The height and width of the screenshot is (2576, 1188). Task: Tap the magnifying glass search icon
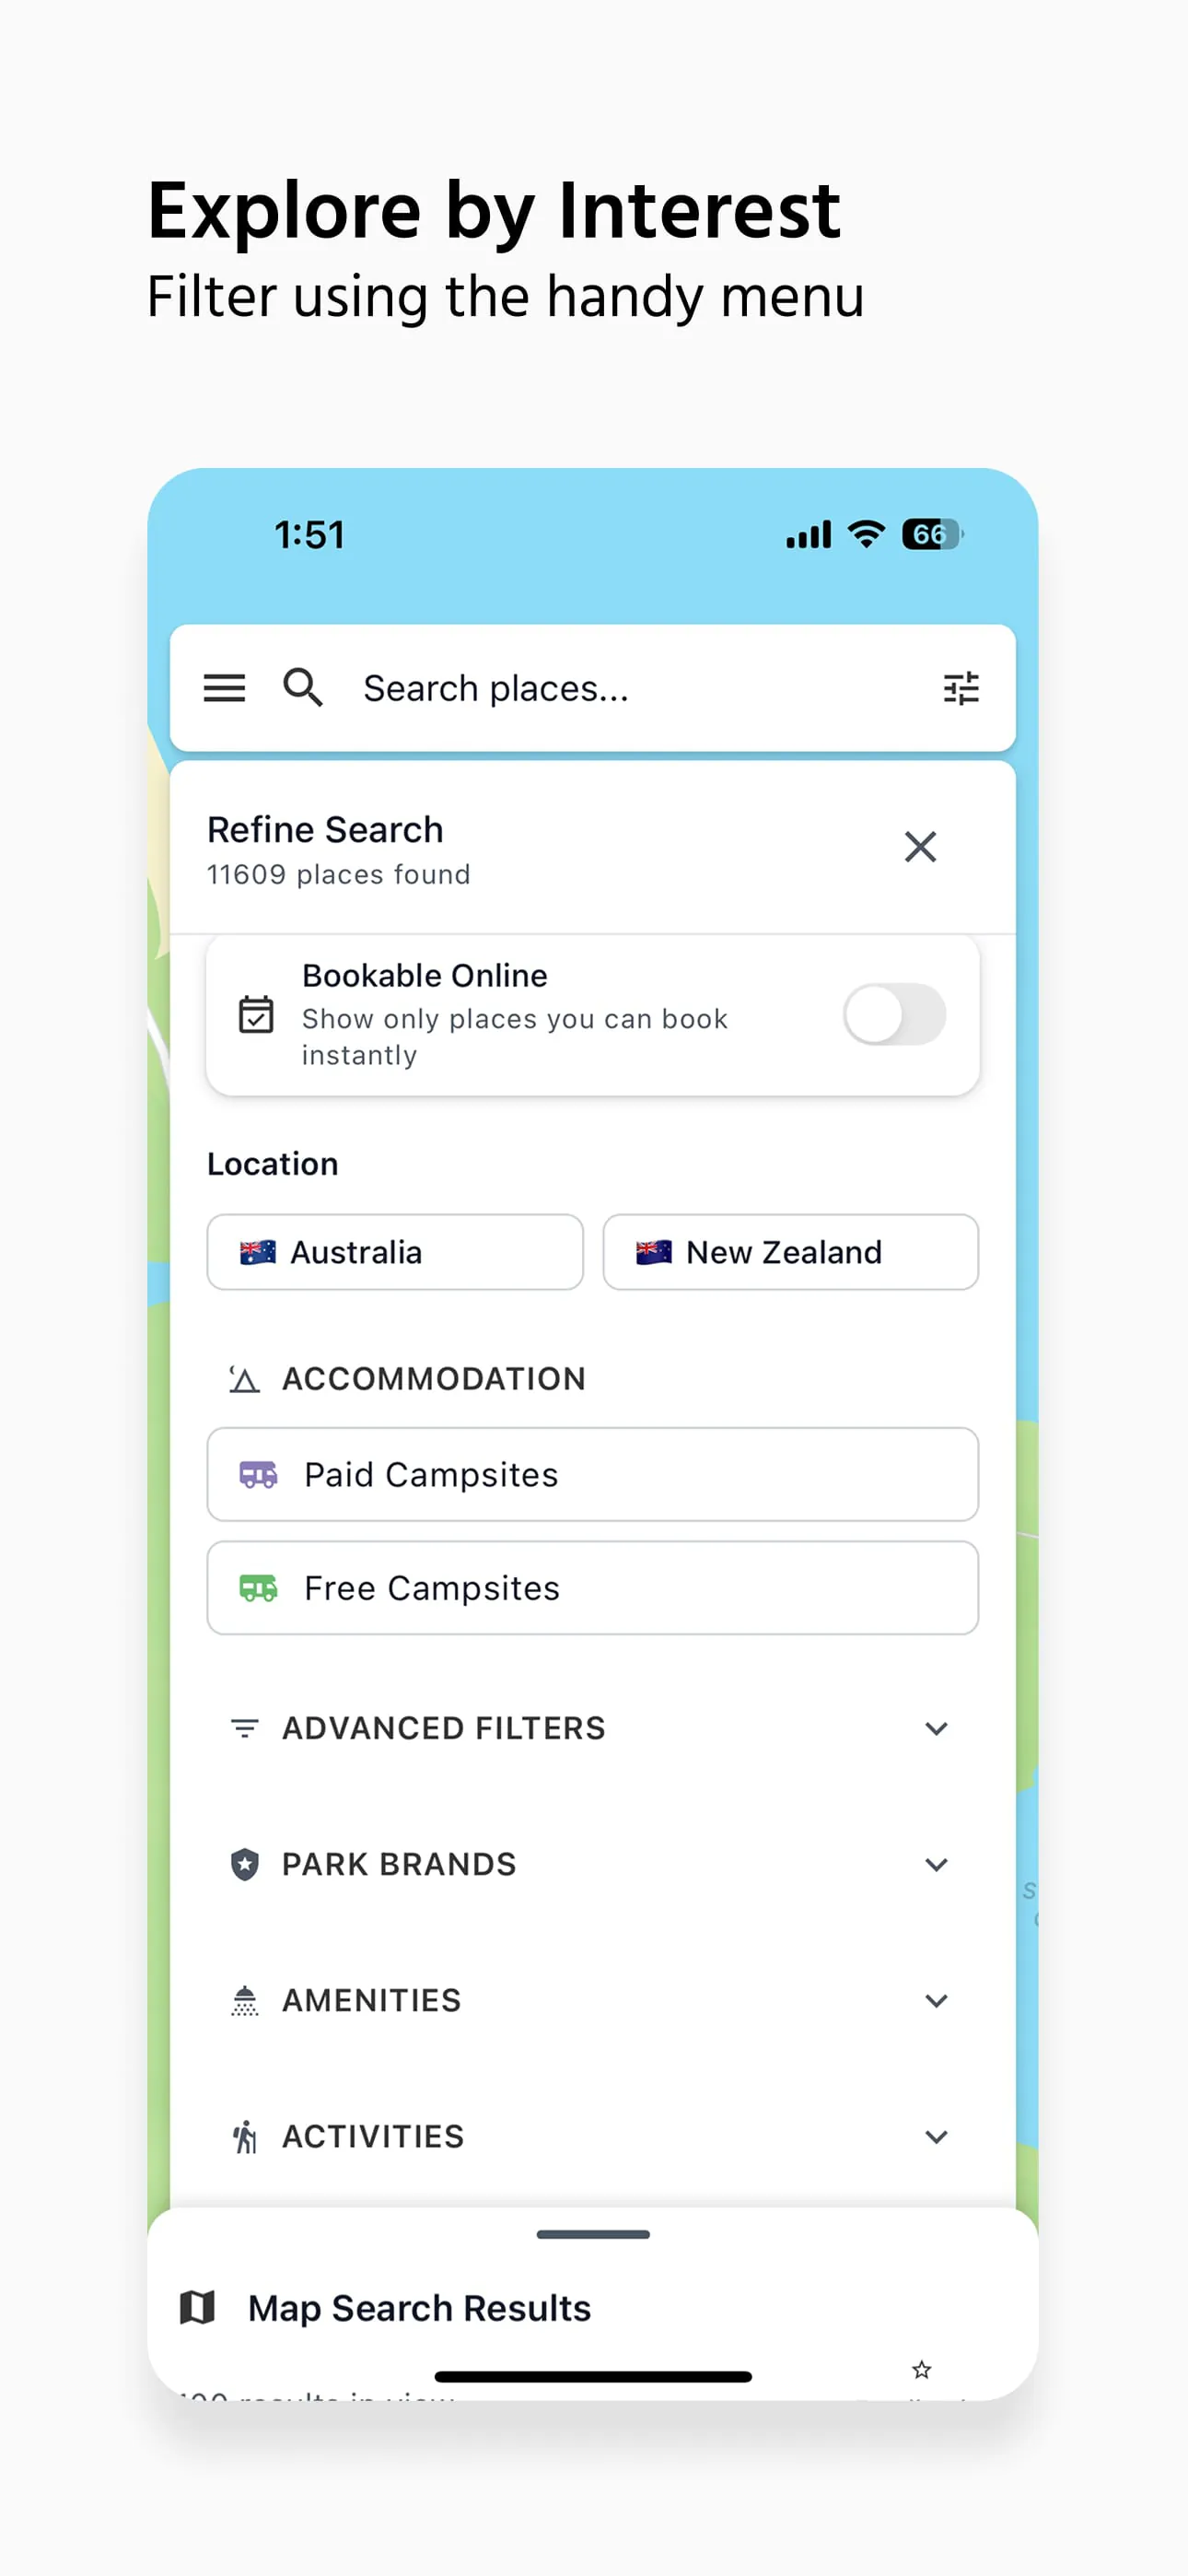(x=302, y=688)
